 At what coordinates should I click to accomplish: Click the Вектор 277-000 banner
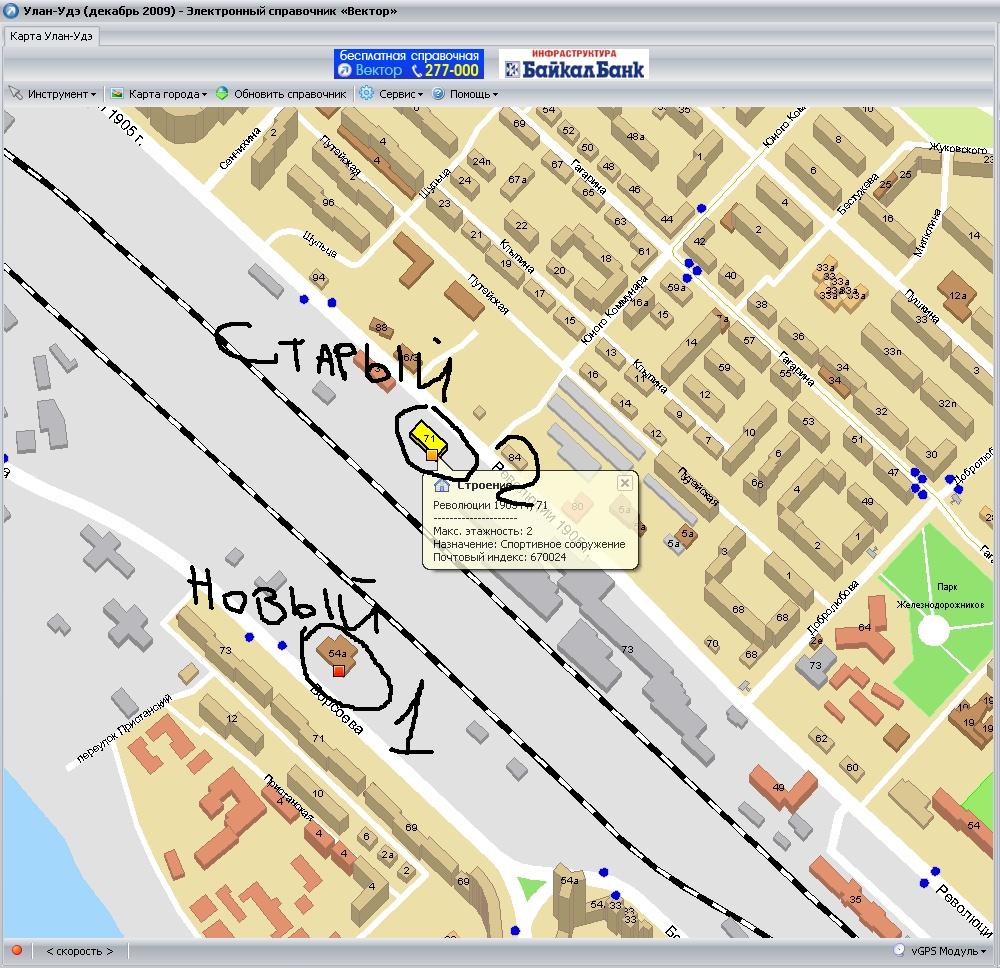408,64
